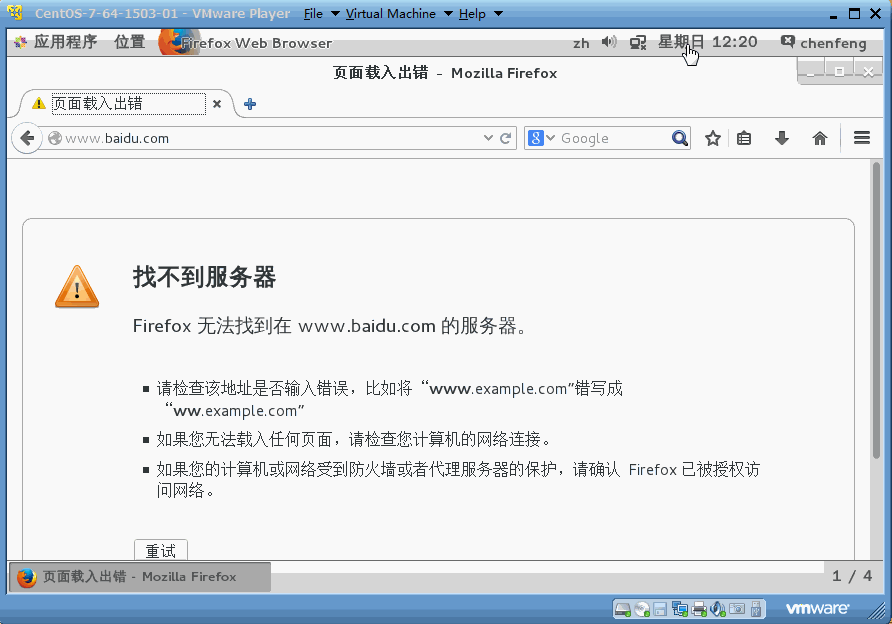Viewport: 892px width, 624px height.
Task: Minimize the Firefox window
Action: (811, 72)
